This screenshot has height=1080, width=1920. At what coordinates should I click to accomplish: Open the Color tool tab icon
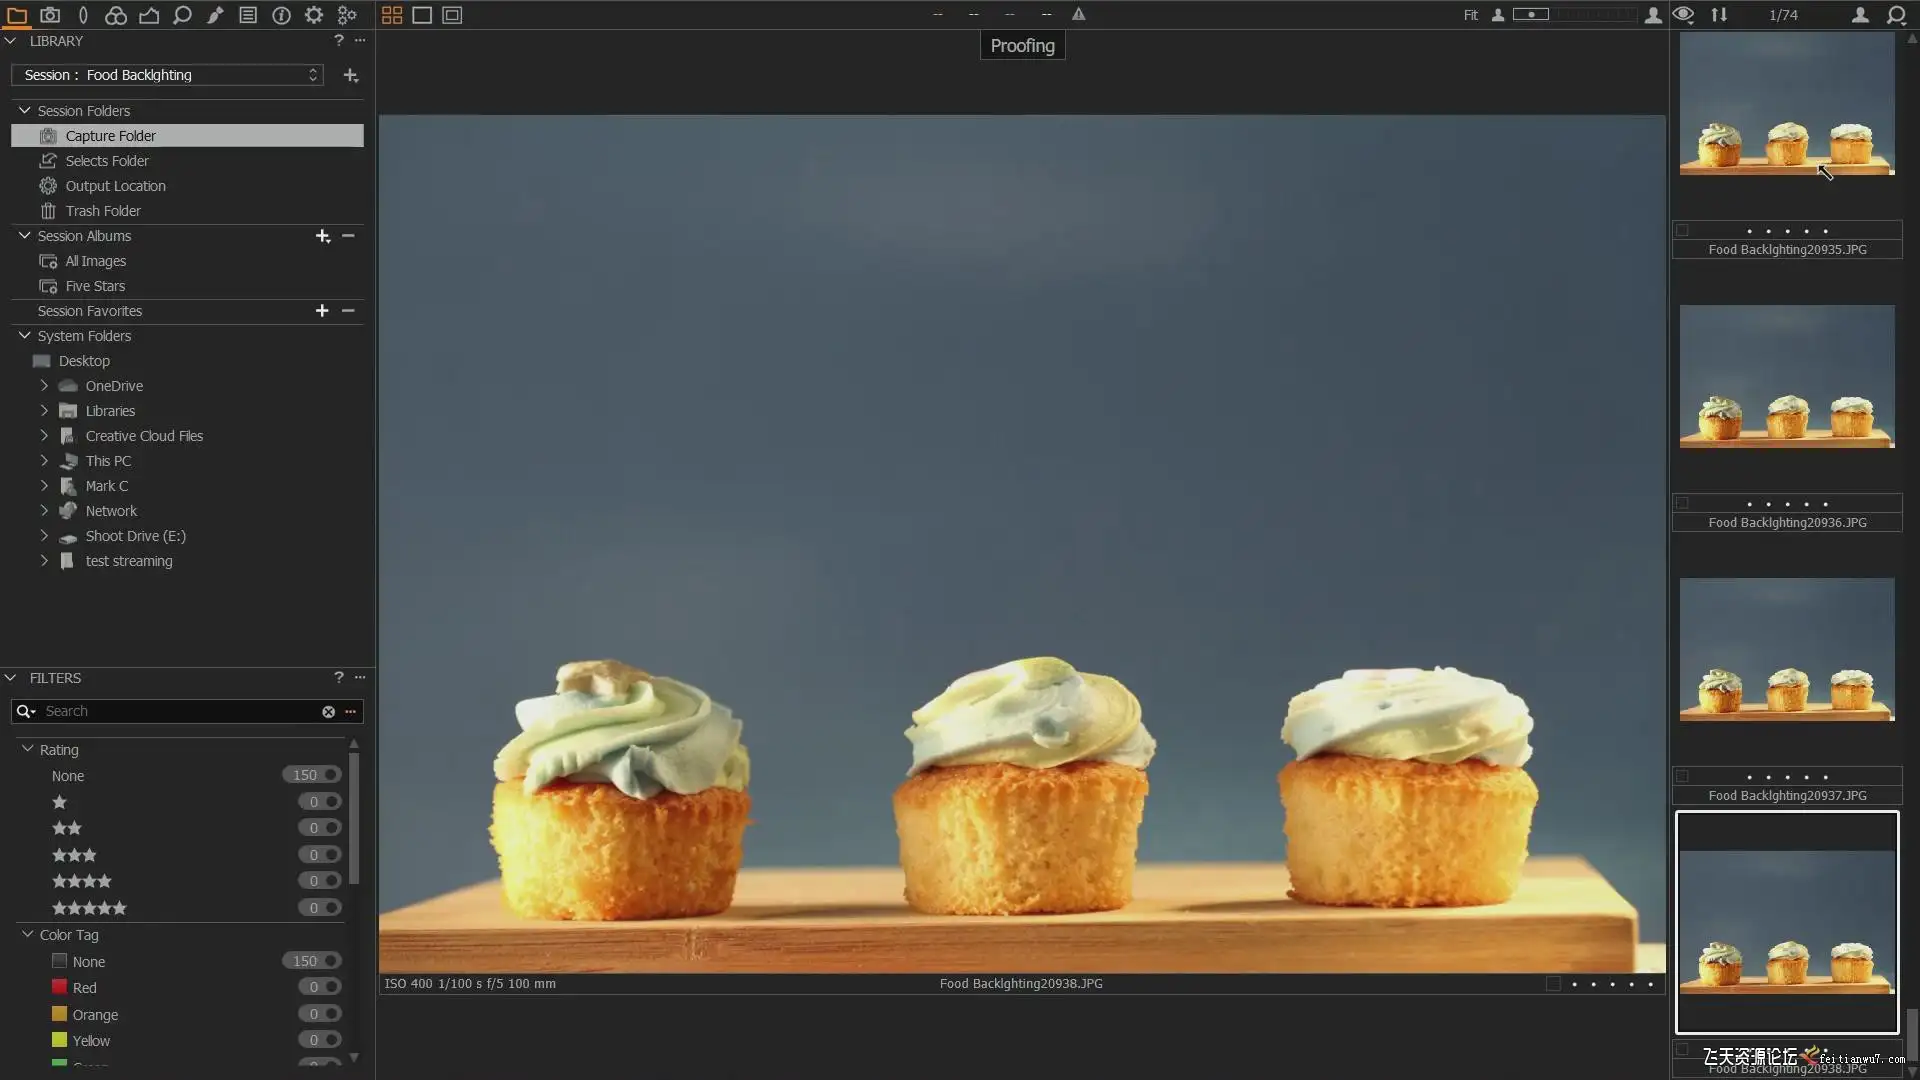point(116,15)
